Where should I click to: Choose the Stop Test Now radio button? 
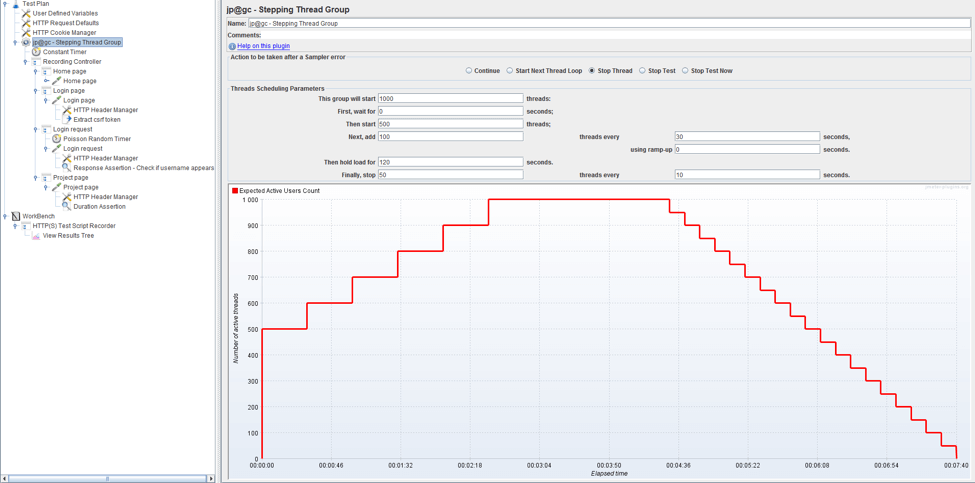(x=685, y=71)
